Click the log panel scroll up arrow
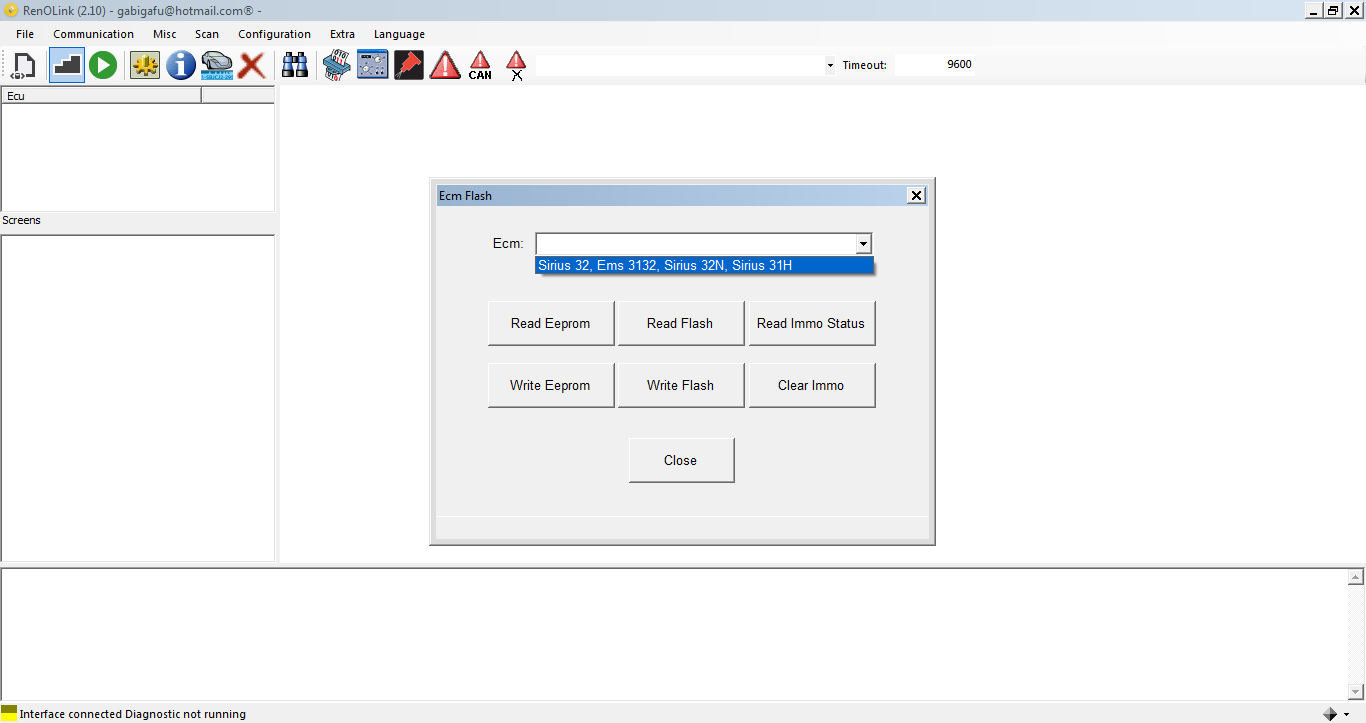The width and height of the screenshot is (1366, 723). tap(1357, 578)
